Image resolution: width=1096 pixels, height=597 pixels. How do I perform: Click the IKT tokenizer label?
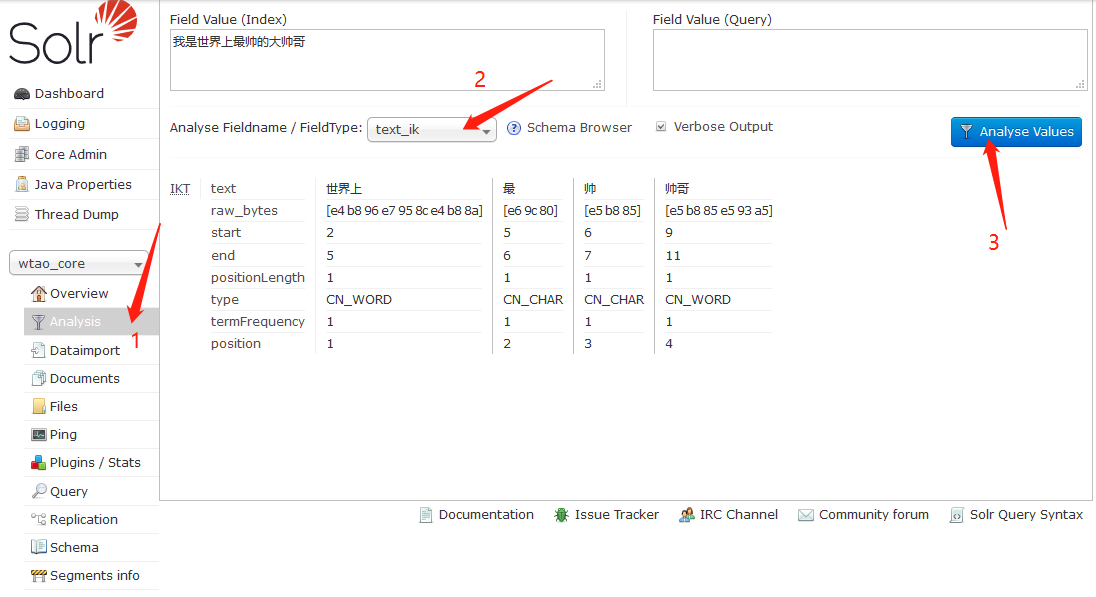(180, 189)
